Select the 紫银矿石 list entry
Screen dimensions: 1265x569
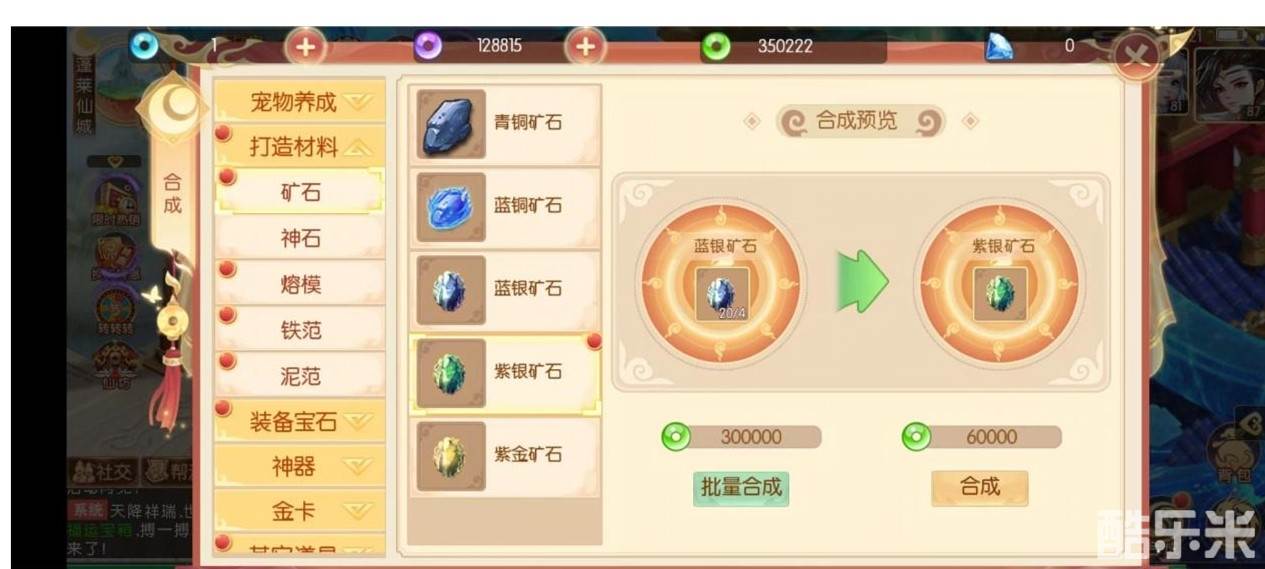tap(505, 373)
